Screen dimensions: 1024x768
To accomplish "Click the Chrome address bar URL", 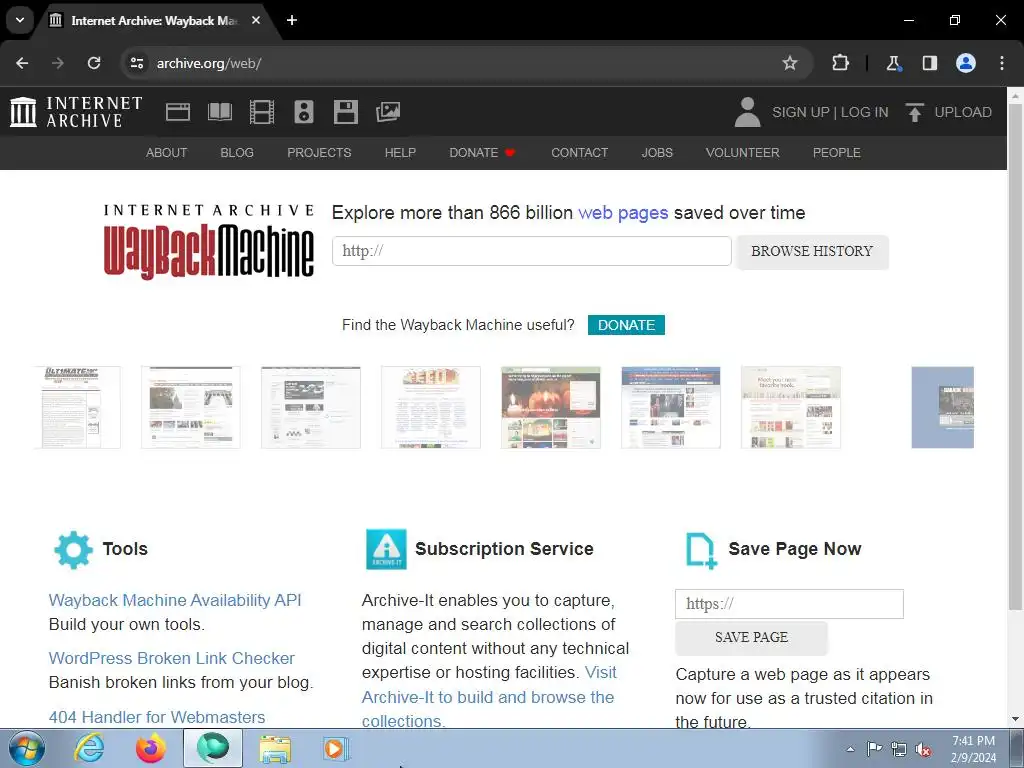I will (x=209, y=63).
